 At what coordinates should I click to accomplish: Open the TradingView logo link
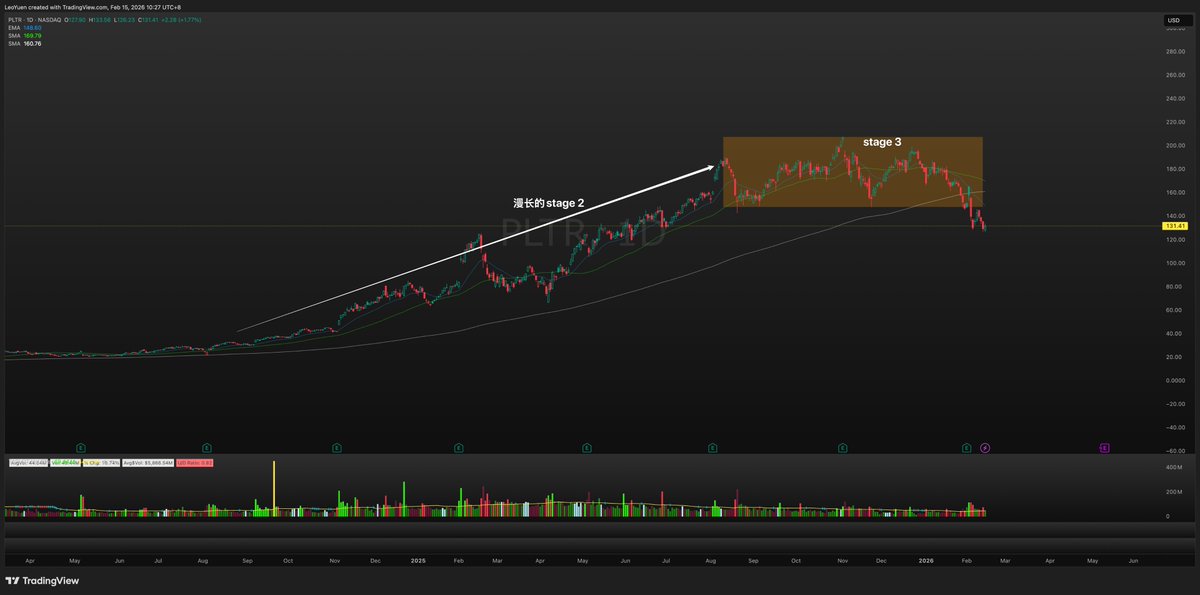pyautogui.click(x=43, y=581)
